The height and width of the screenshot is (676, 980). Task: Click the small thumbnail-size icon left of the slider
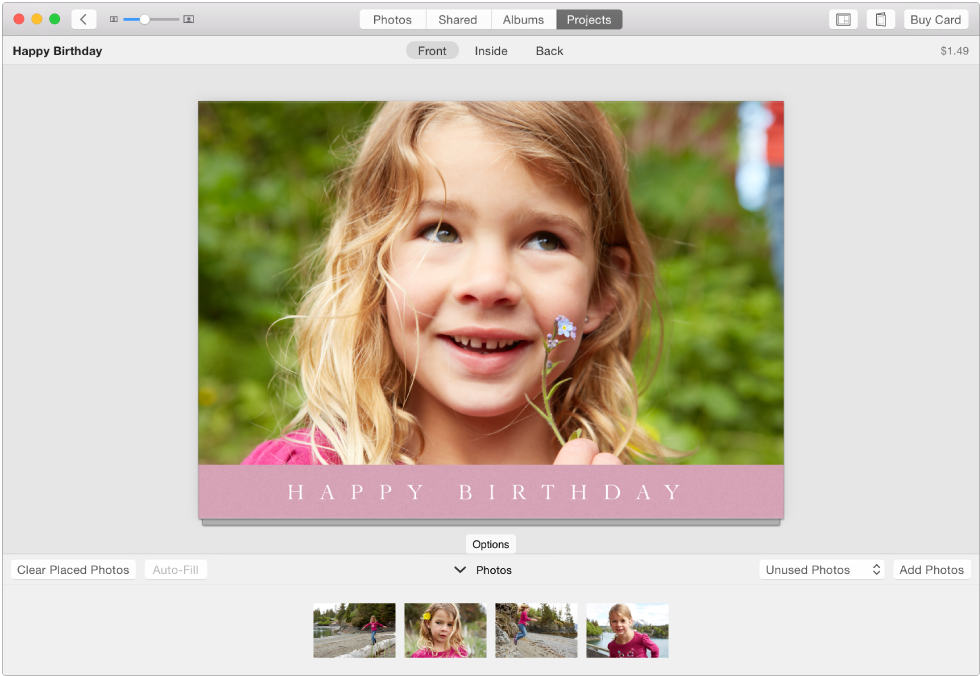pos(113,19)
